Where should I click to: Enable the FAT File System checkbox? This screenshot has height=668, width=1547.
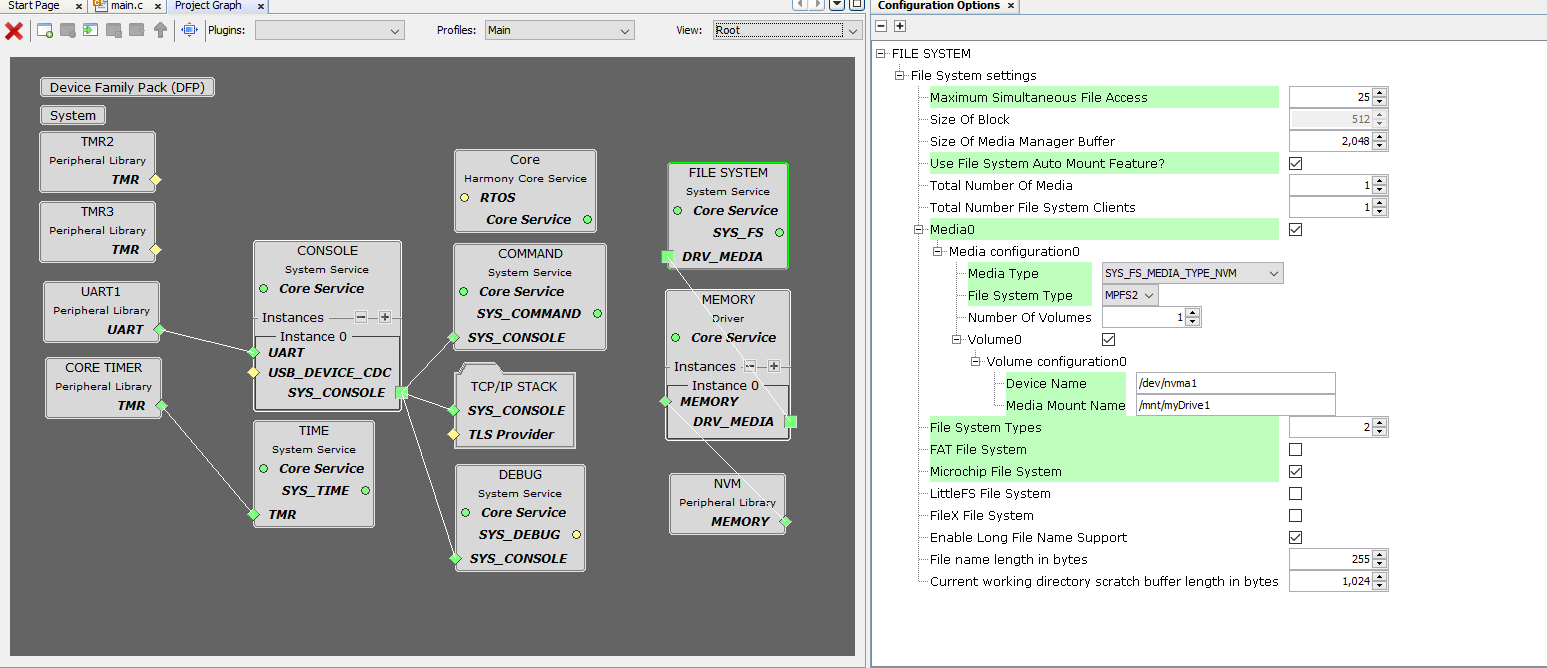1295,450
